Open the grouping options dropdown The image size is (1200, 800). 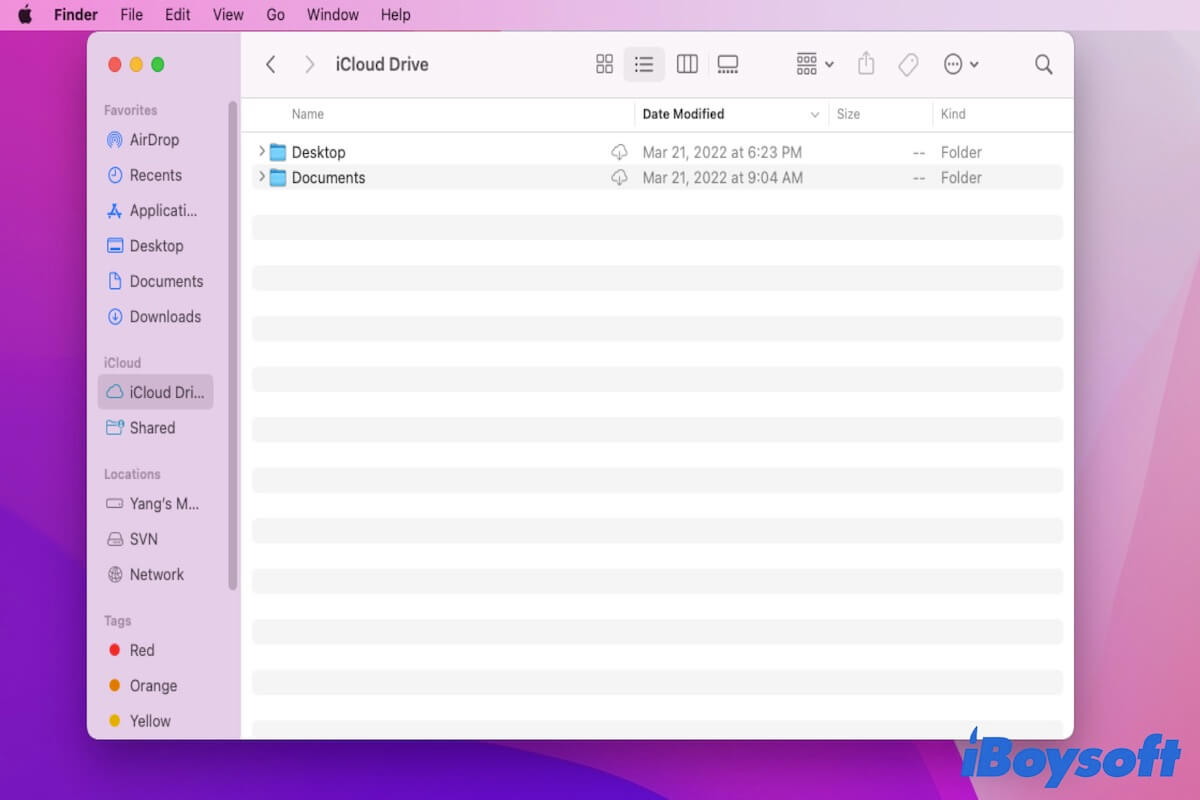tap(812, 64)
